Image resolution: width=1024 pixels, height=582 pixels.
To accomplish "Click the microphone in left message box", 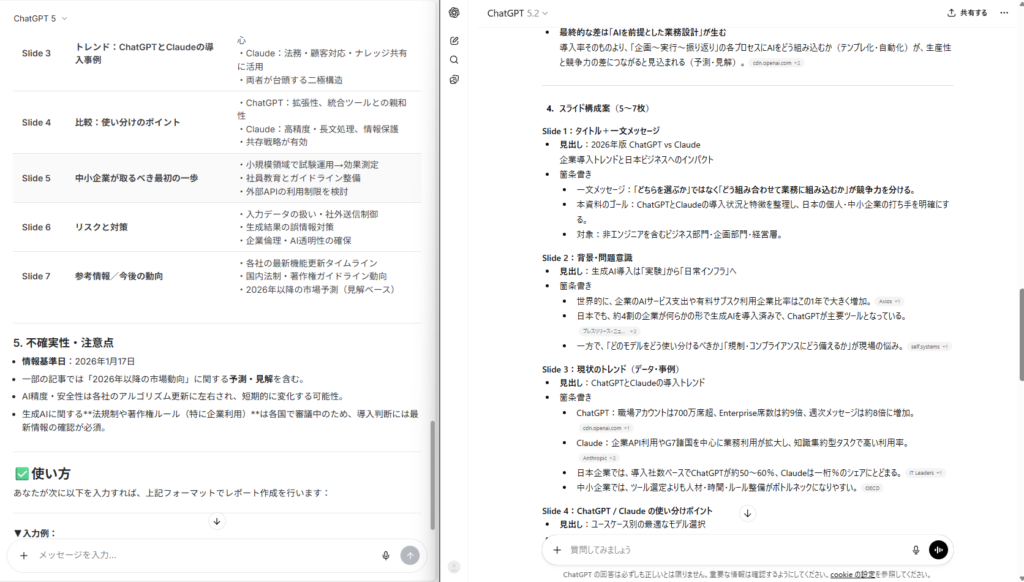I will coord(385,555).
